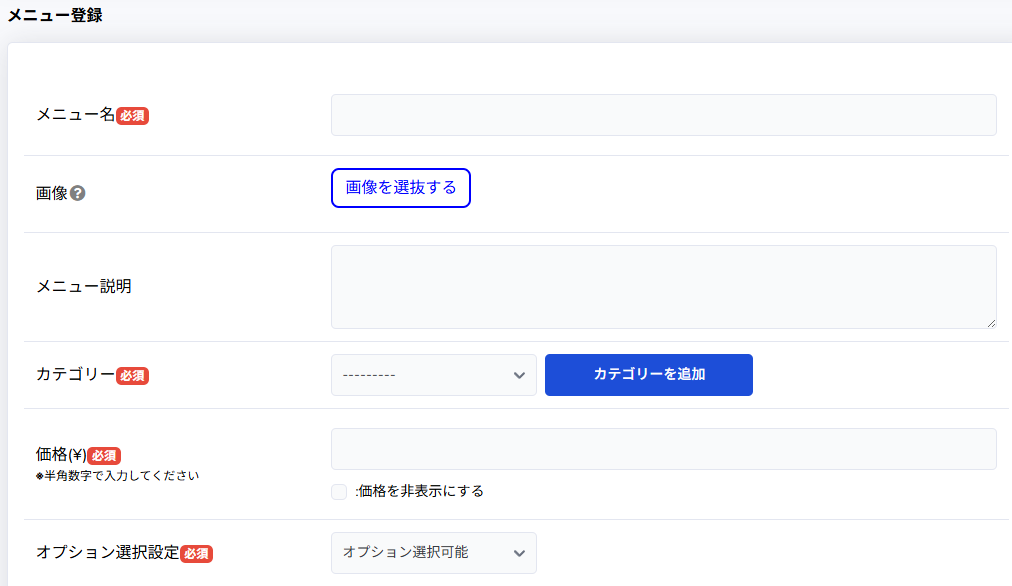Click the 半角数字で入力してください note text
Image resolution: width=1012 pixels, height=586 pixels.
[x=117, y=475]
